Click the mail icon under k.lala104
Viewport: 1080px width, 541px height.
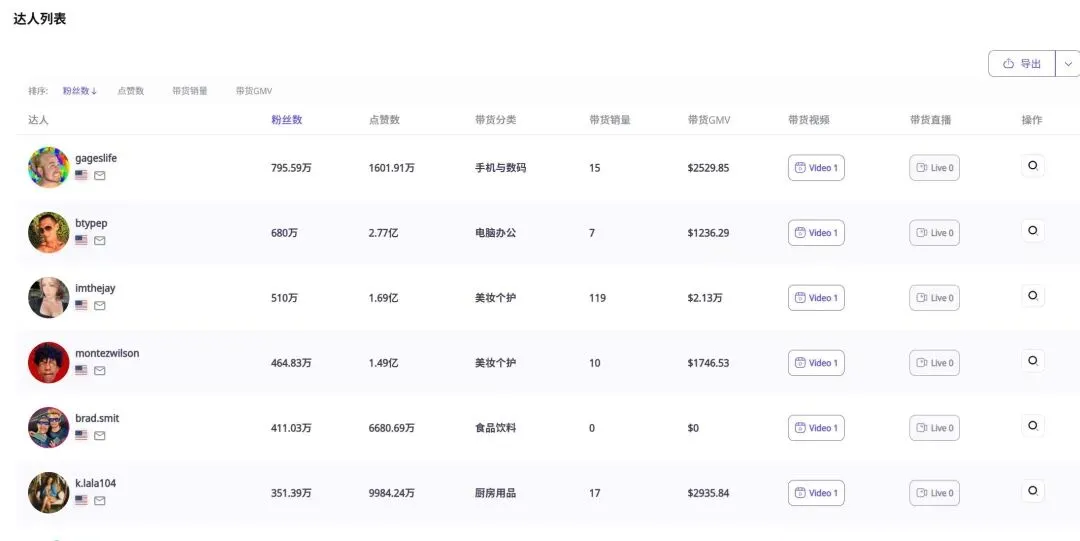100,501
